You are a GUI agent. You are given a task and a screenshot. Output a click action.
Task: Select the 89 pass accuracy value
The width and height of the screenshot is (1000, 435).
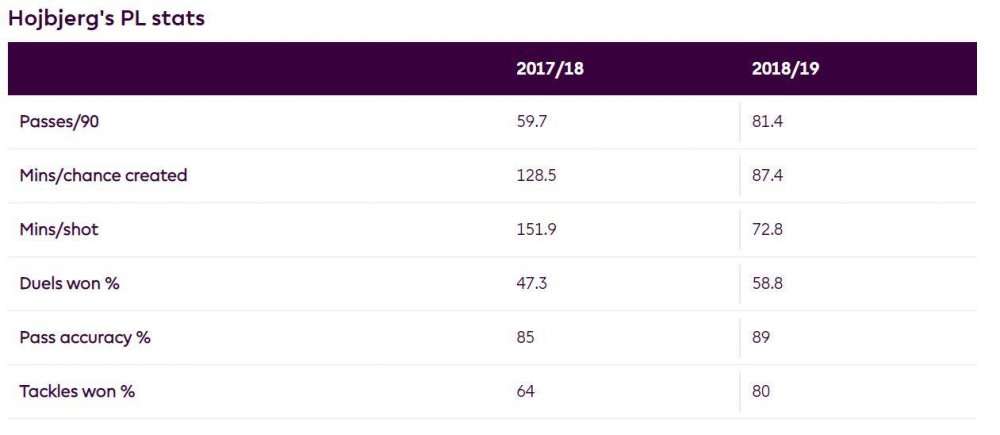tap(761, 337)
